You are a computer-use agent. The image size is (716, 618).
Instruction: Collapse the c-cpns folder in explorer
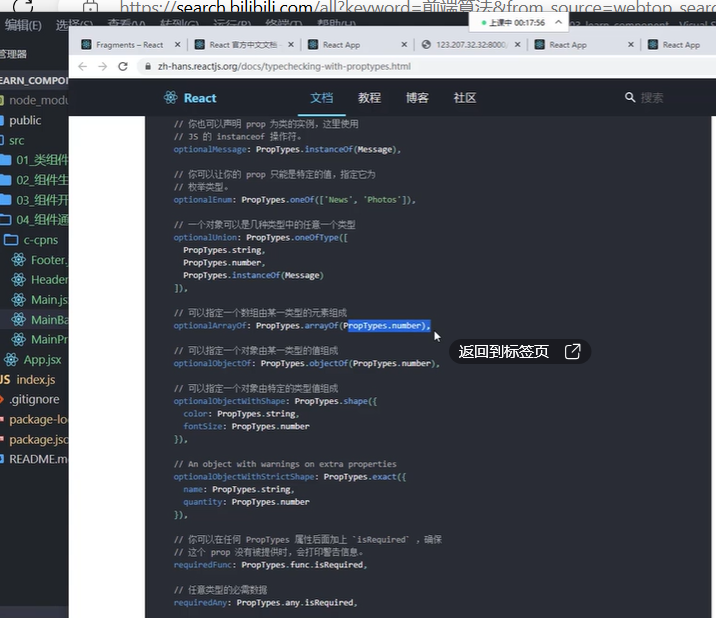tap(34, 240)
